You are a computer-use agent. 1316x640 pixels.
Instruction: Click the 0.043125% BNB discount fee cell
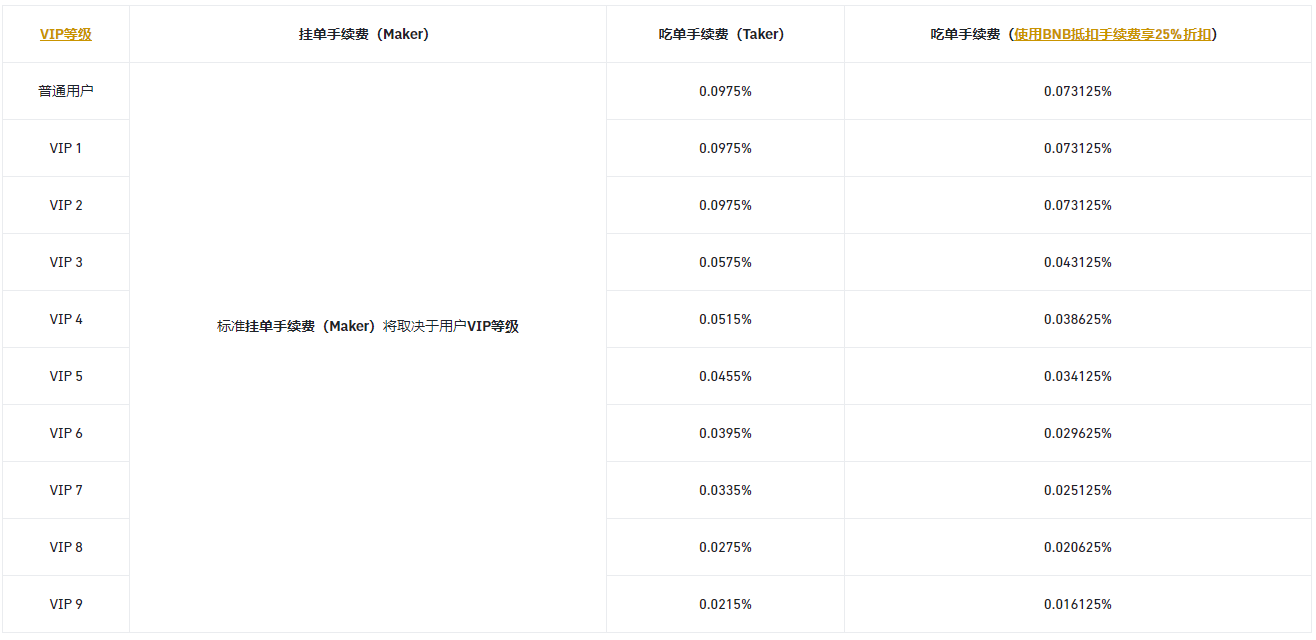[x=1077, y=262]
